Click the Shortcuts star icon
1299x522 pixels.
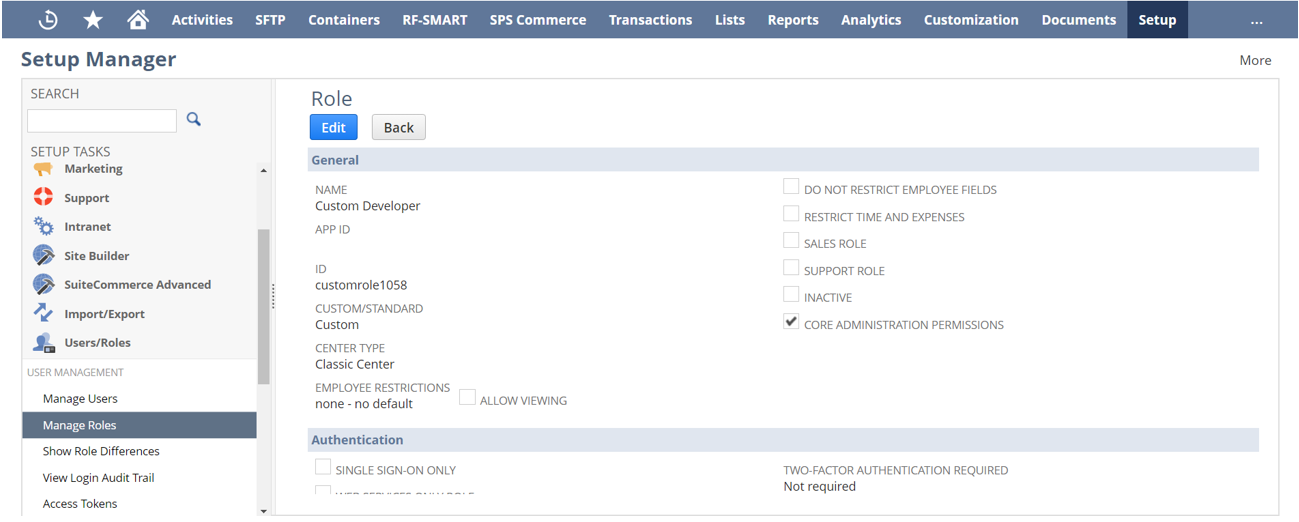click(x=93, y=20)
